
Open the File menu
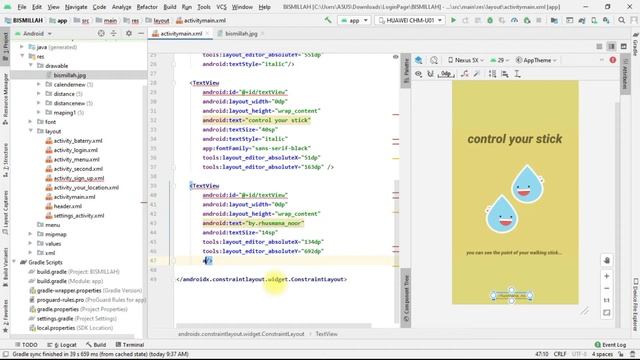tap(22, 7)
